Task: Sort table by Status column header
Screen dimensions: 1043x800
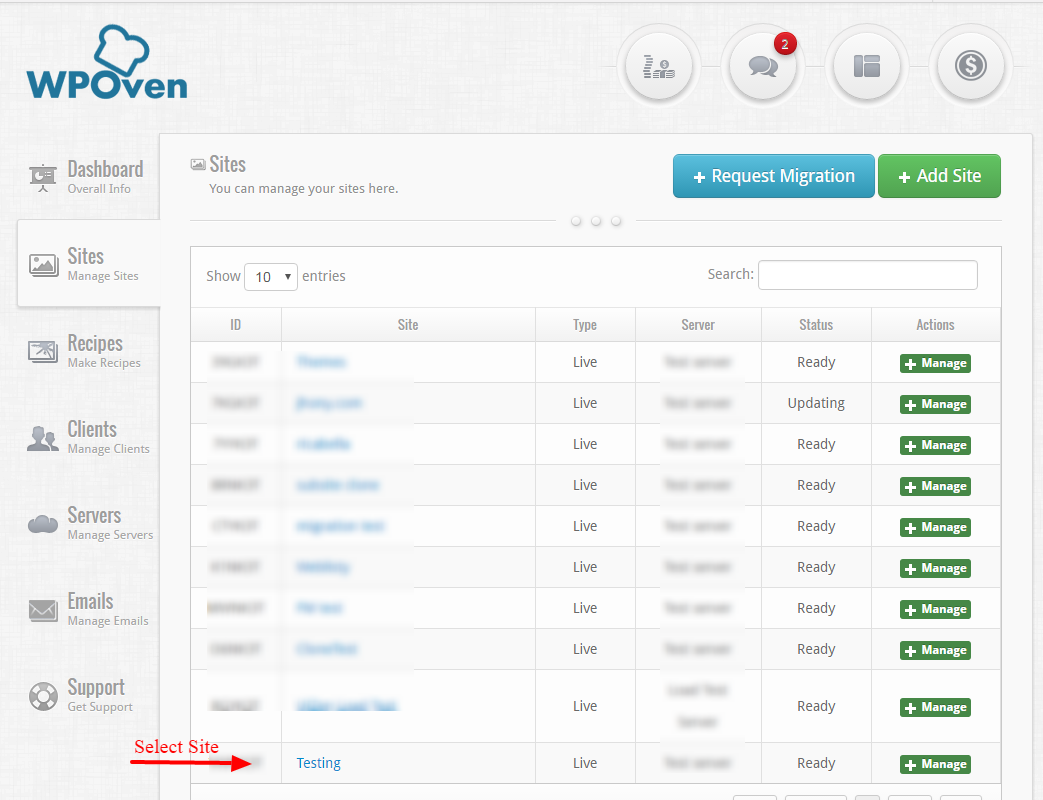Action: (816, 325)
